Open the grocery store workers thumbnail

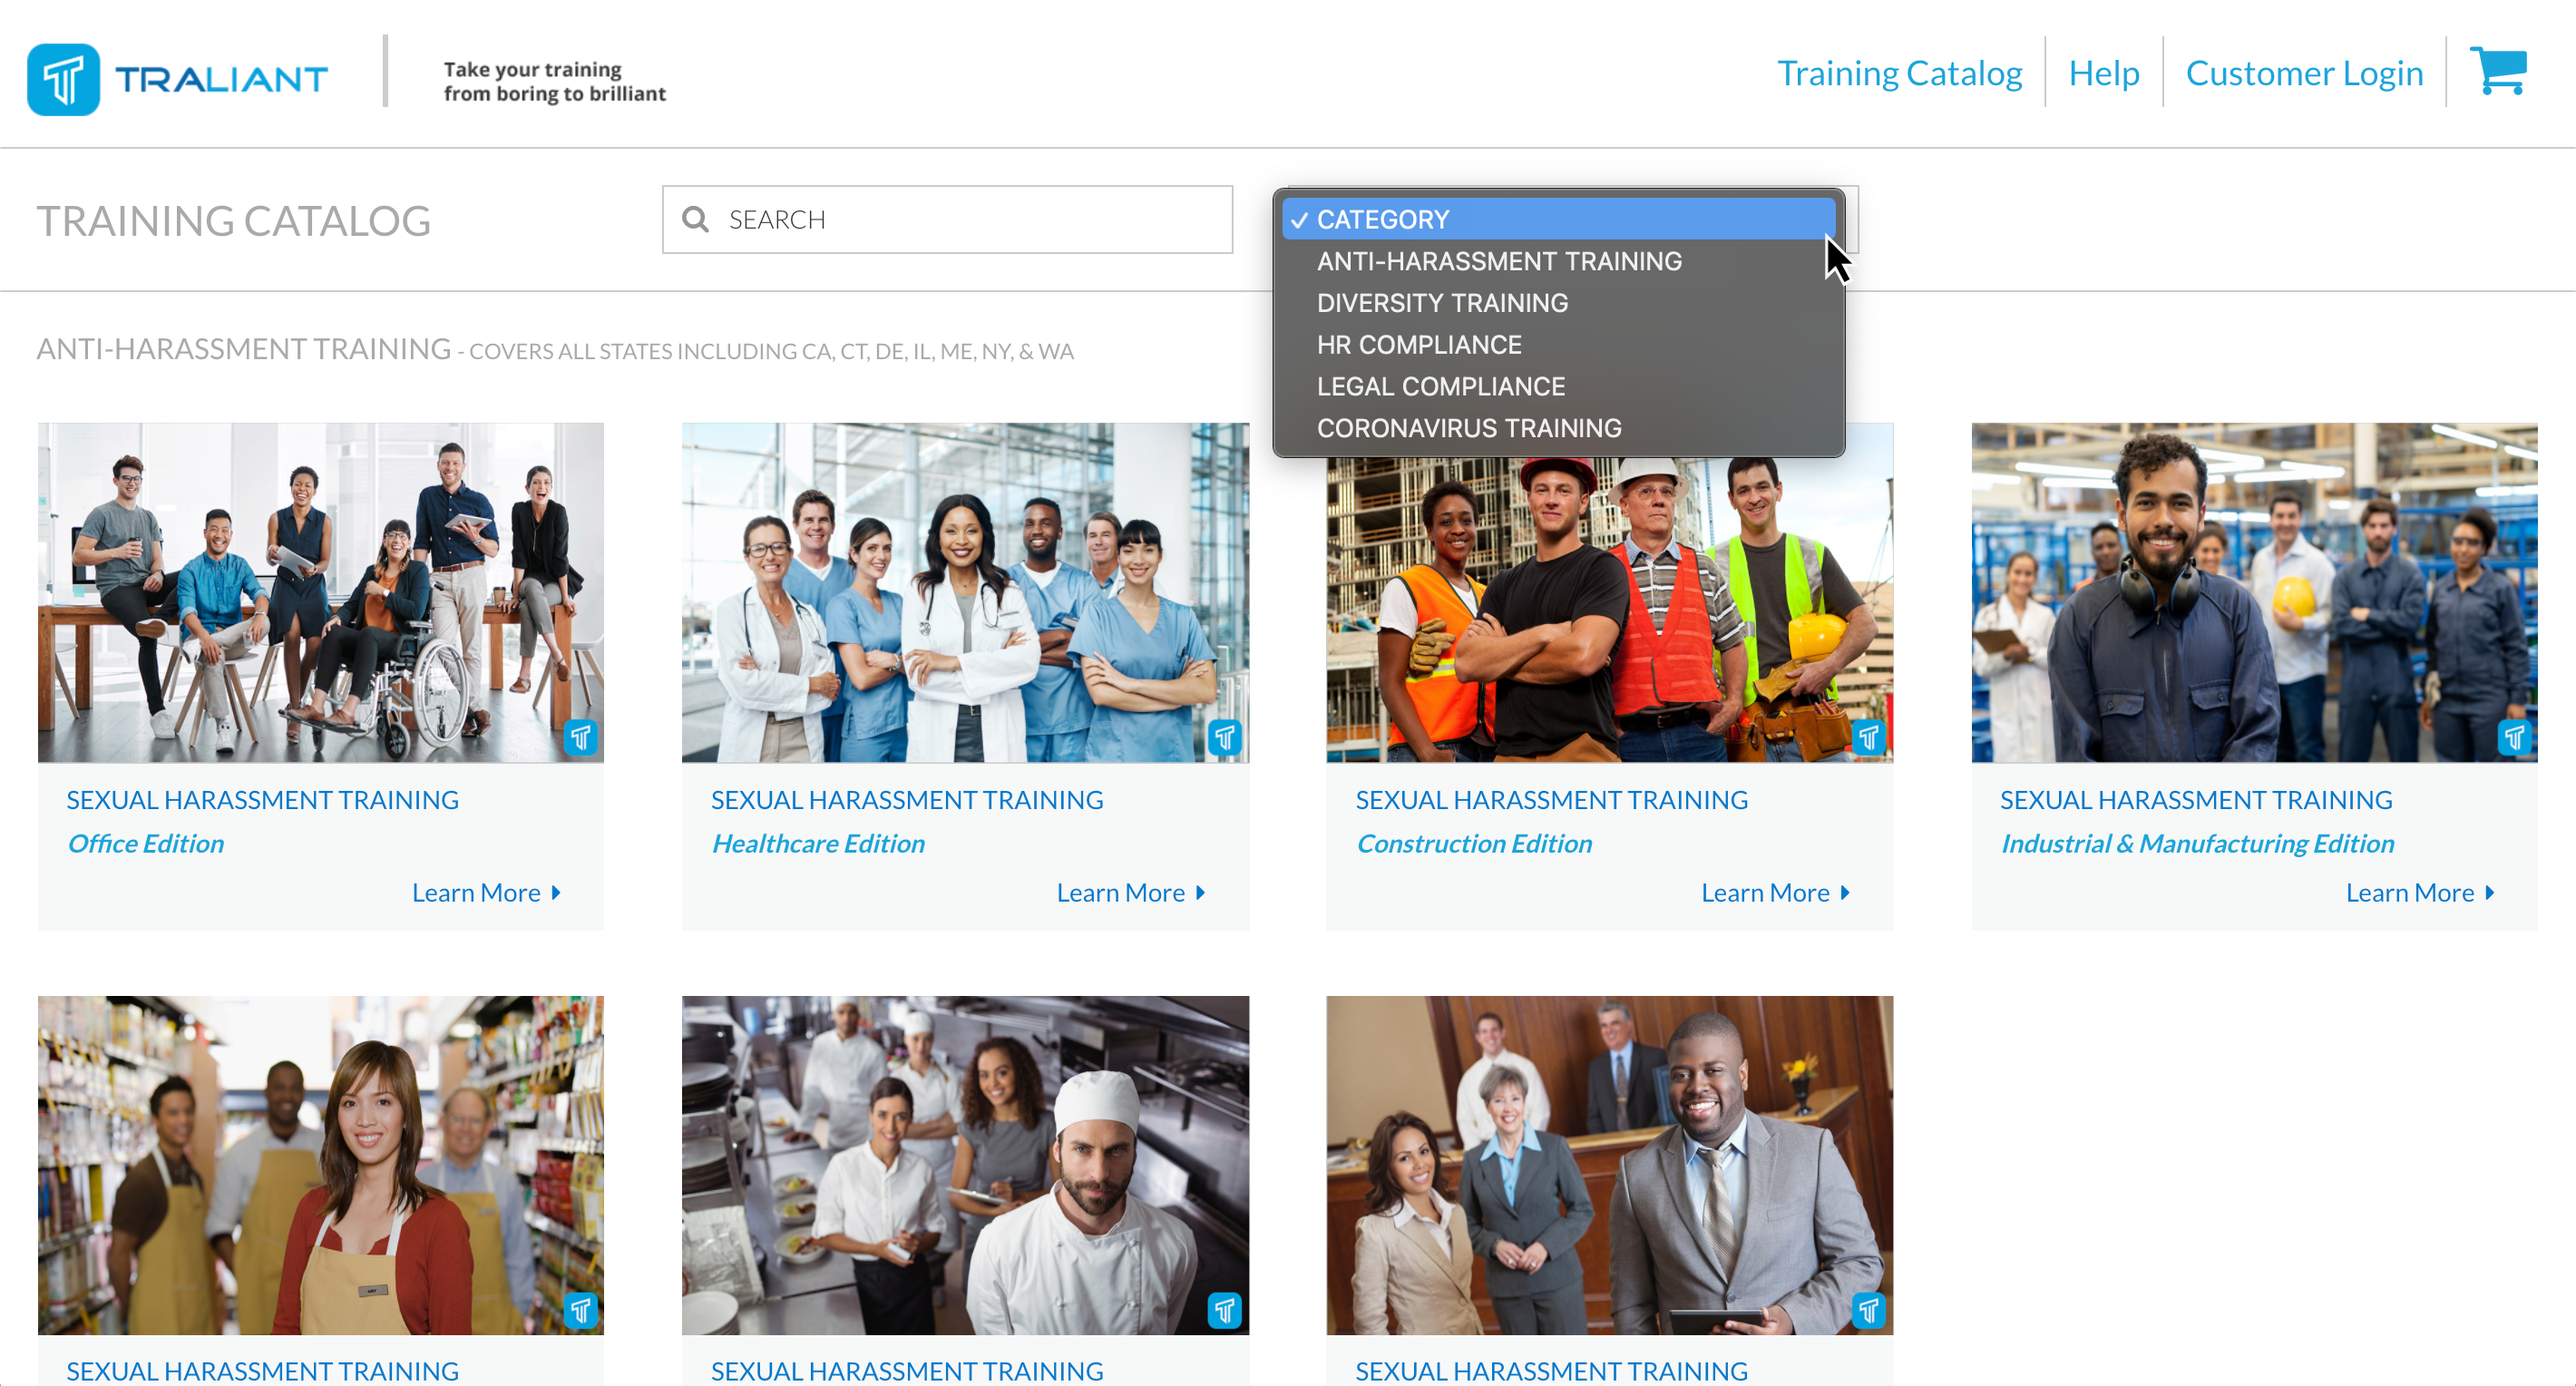click(321, 1165)
